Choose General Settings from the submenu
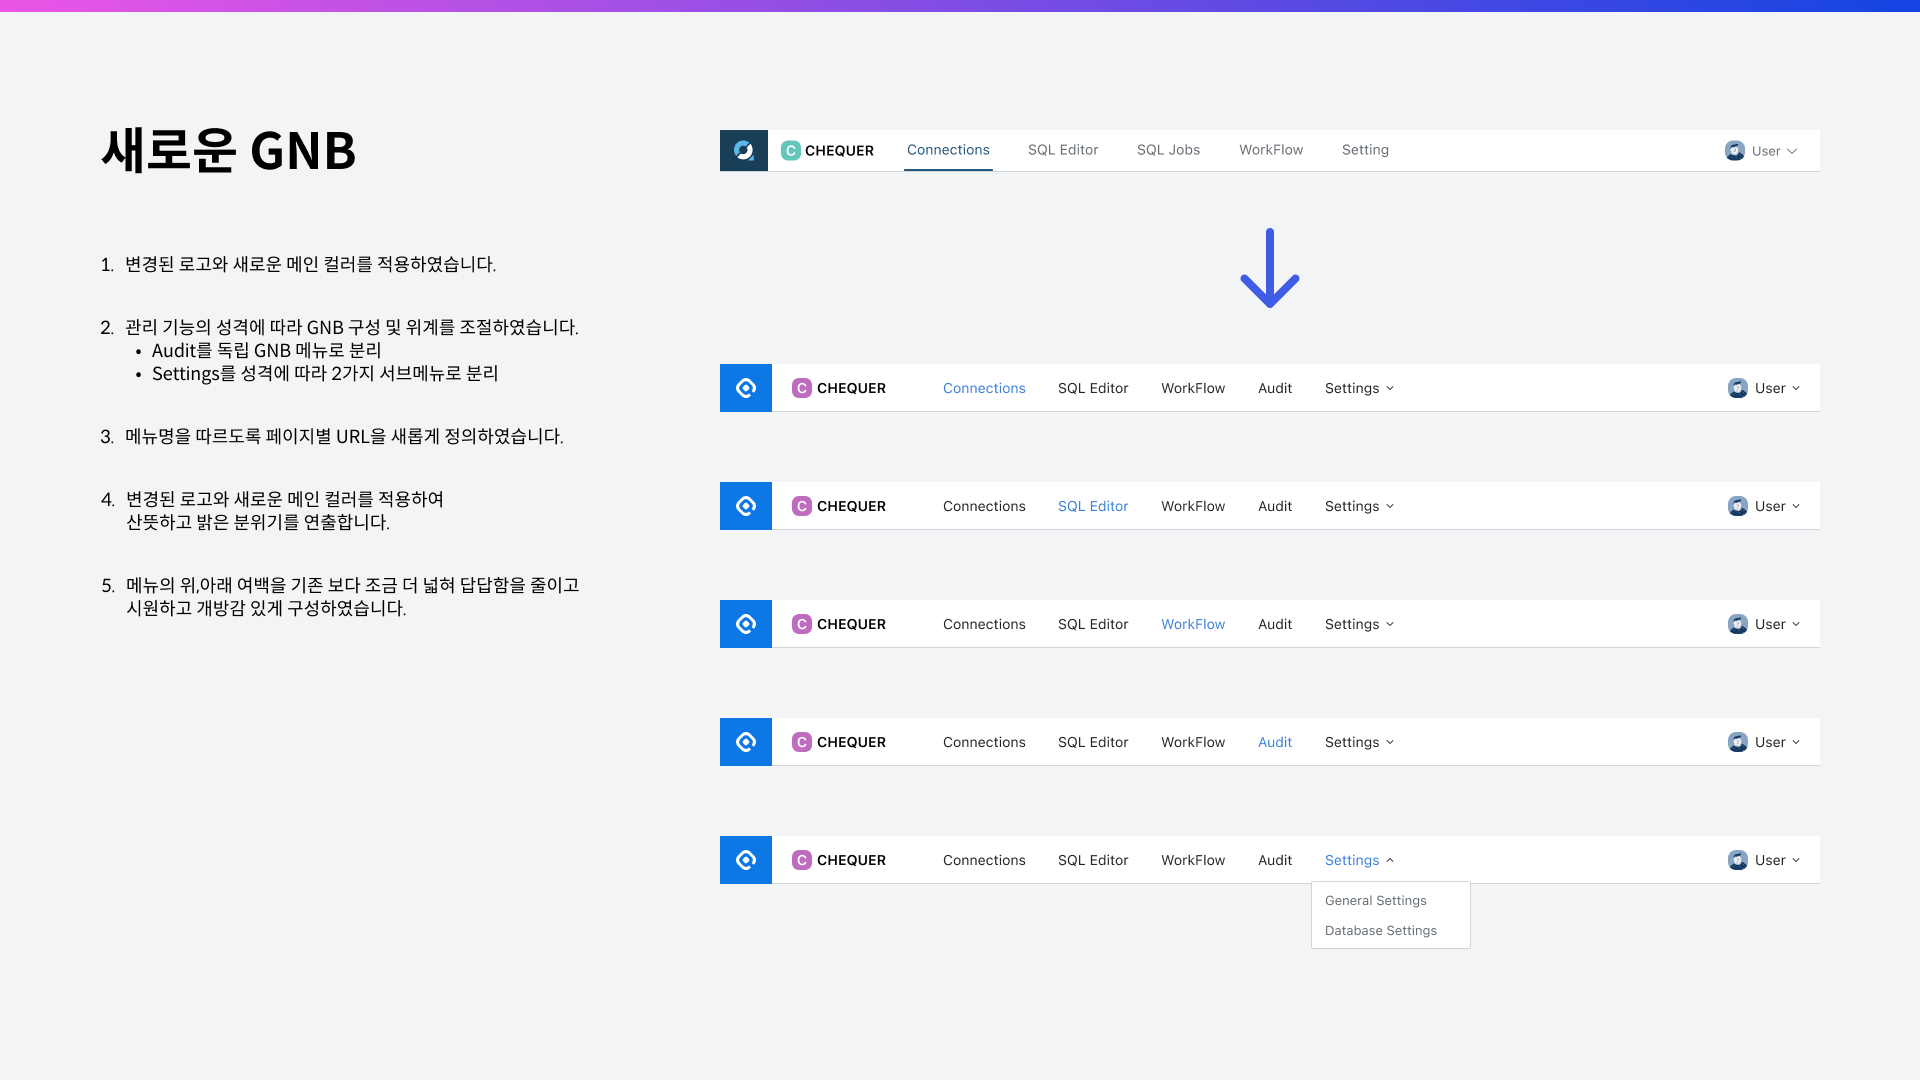Viewport: 1920px width, 1080px height. tap(1376, 900)
